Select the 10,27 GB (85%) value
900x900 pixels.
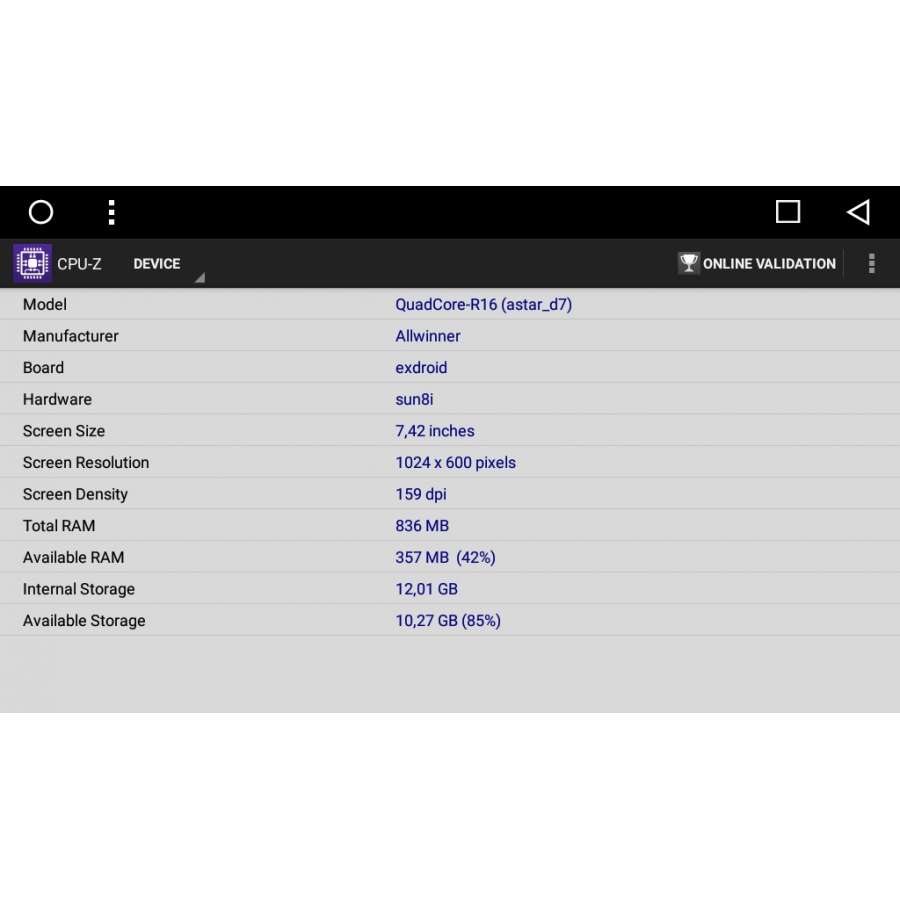pyautogui.click(x=448, y=621)
